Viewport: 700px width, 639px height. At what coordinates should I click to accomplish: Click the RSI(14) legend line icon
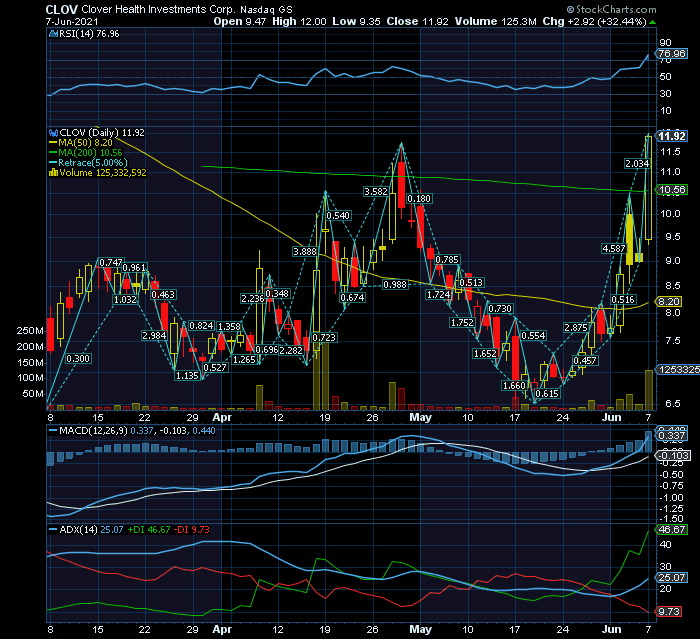point(53,34)
